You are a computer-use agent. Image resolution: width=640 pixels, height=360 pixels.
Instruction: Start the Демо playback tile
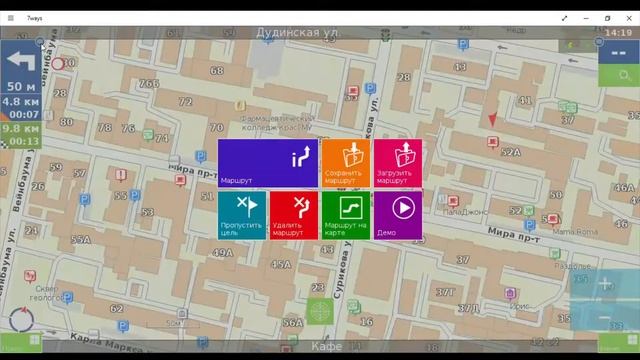click(x=398, y=216)
